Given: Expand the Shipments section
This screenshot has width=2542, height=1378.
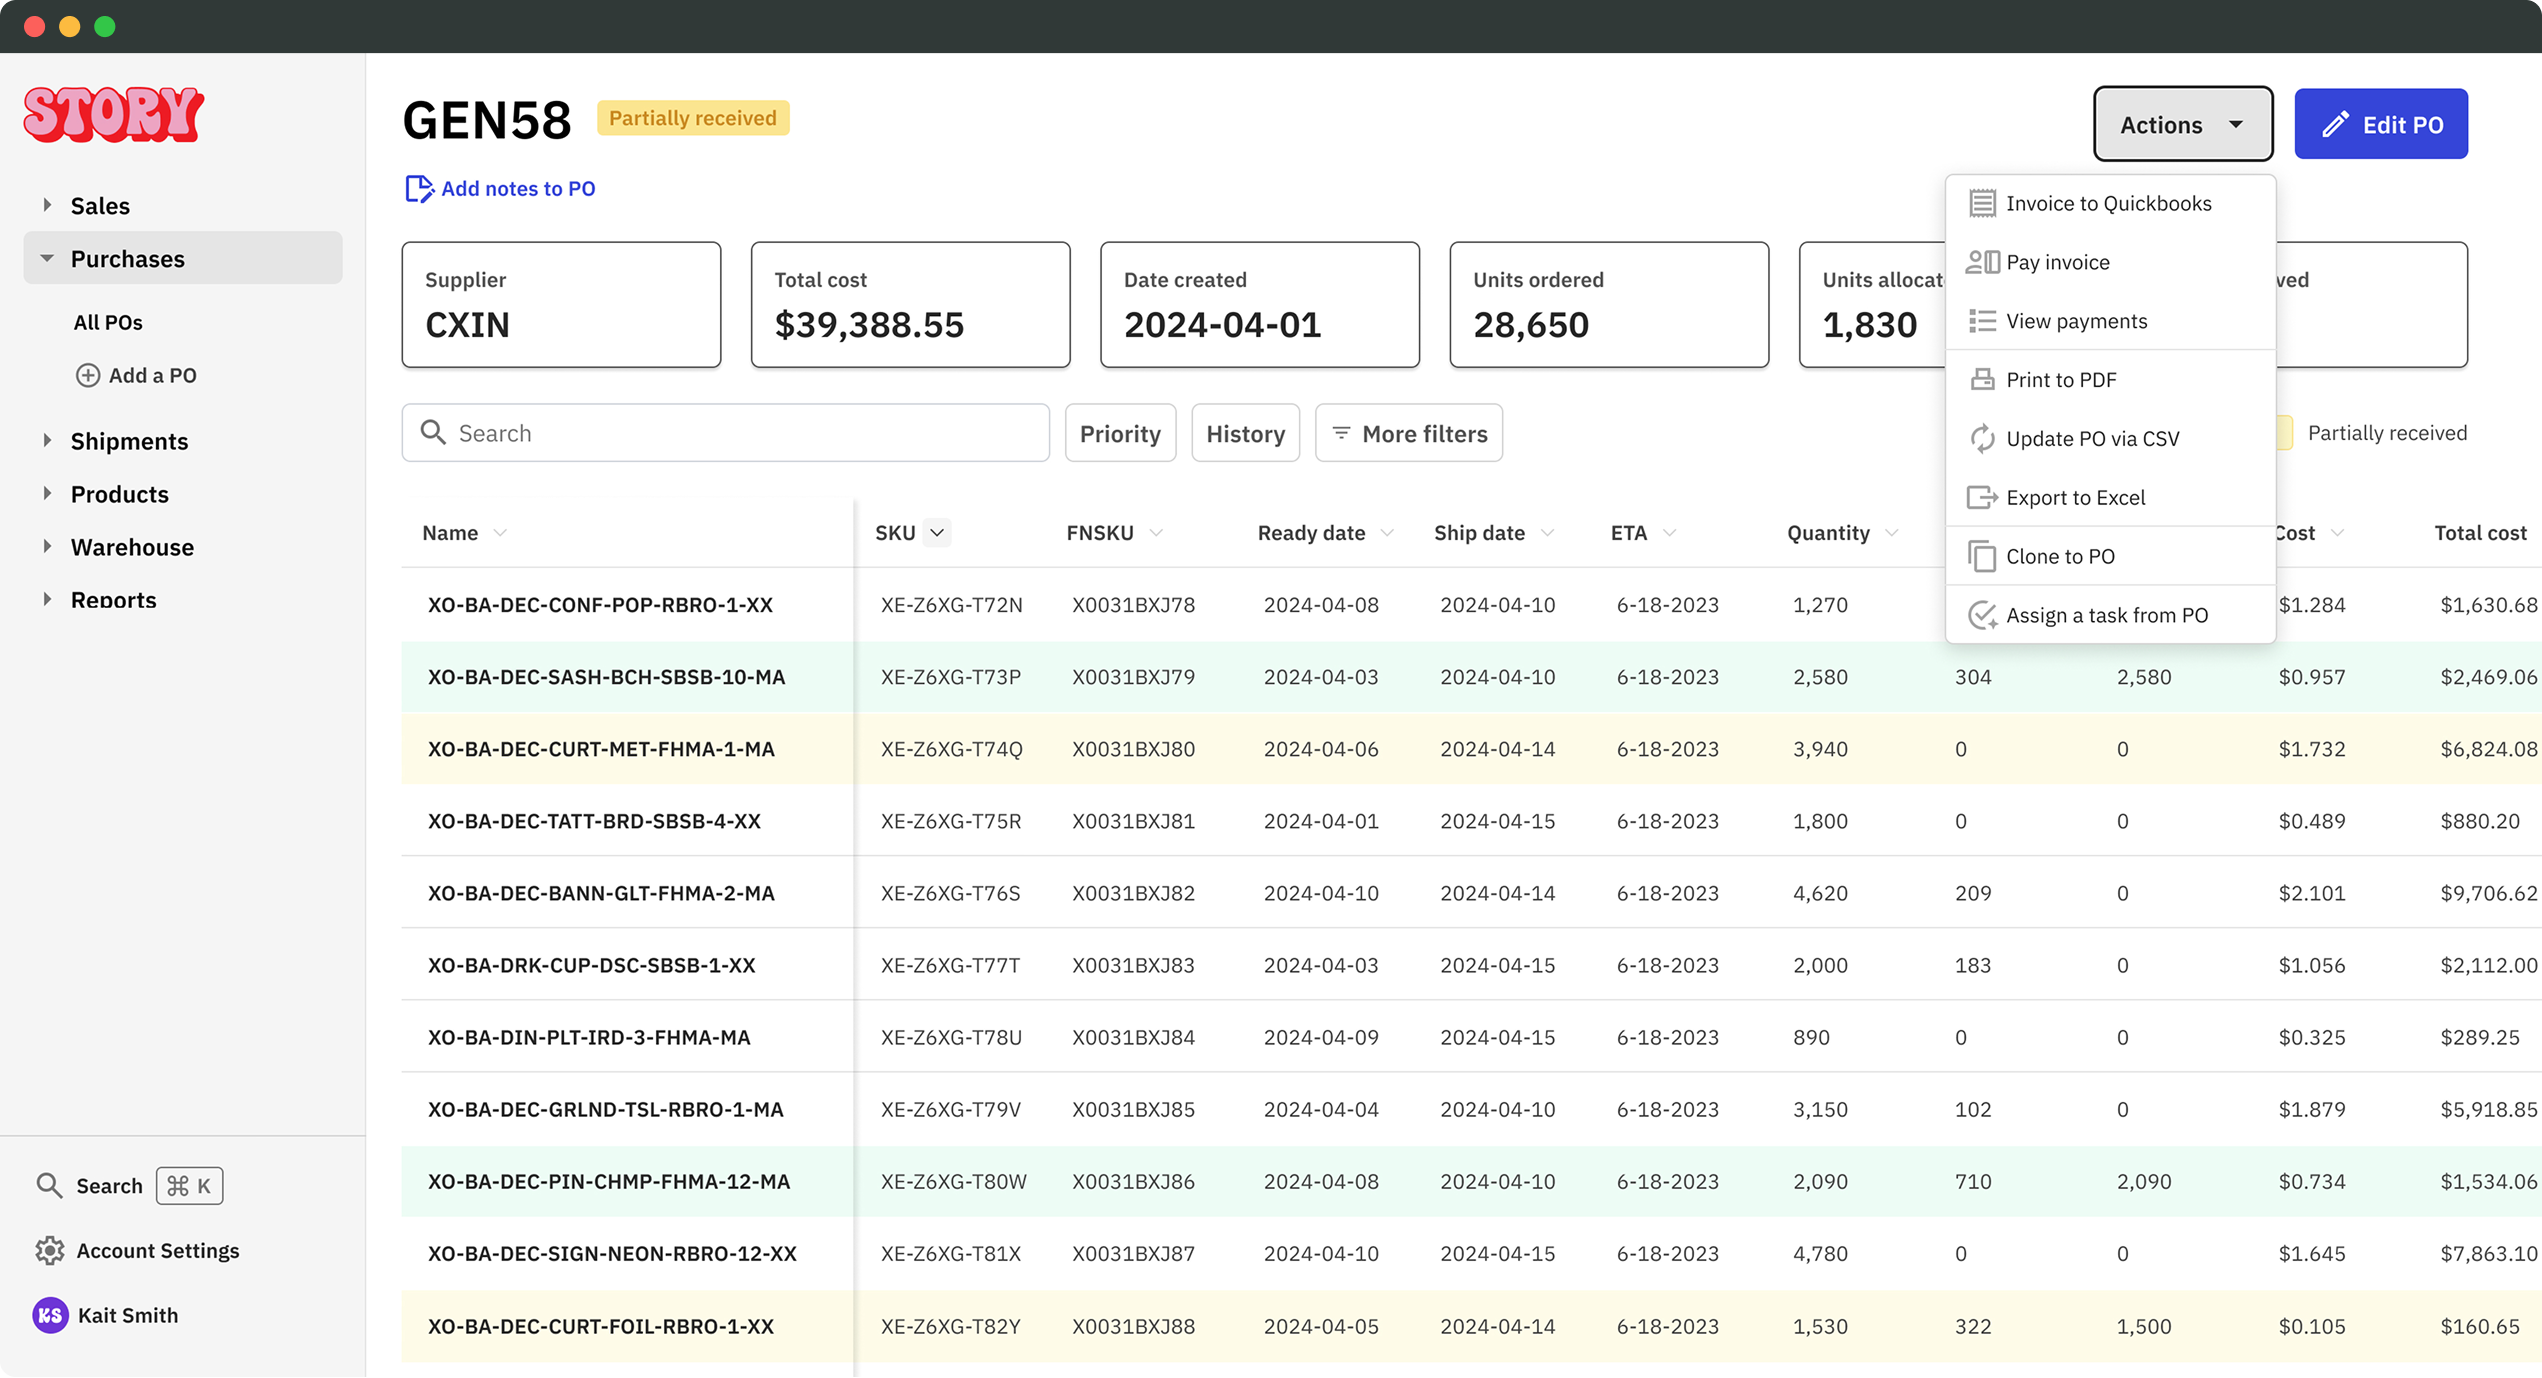Looking at the screenshot, I should (x=47, y=440).
